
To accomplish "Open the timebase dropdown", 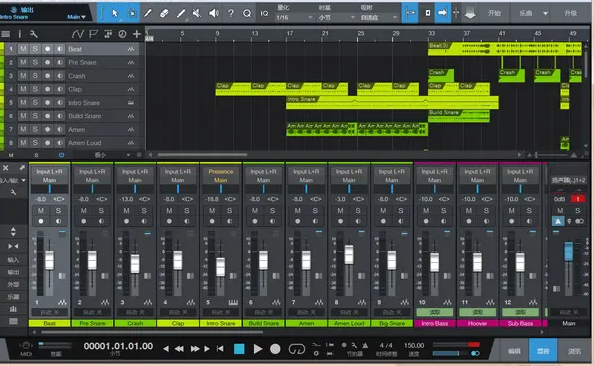I will click(336, 17).
